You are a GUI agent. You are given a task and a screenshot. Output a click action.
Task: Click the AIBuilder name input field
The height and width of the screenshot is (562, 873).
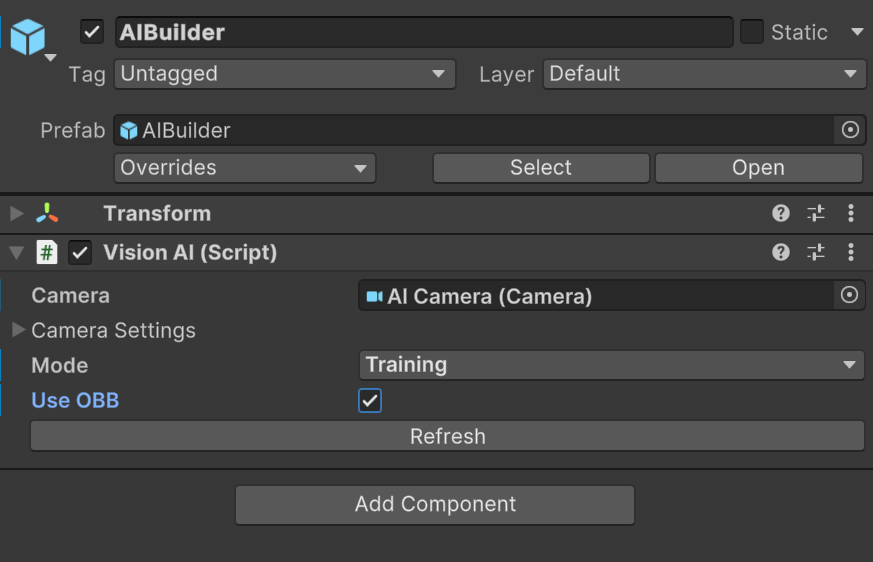click(424, 32)
